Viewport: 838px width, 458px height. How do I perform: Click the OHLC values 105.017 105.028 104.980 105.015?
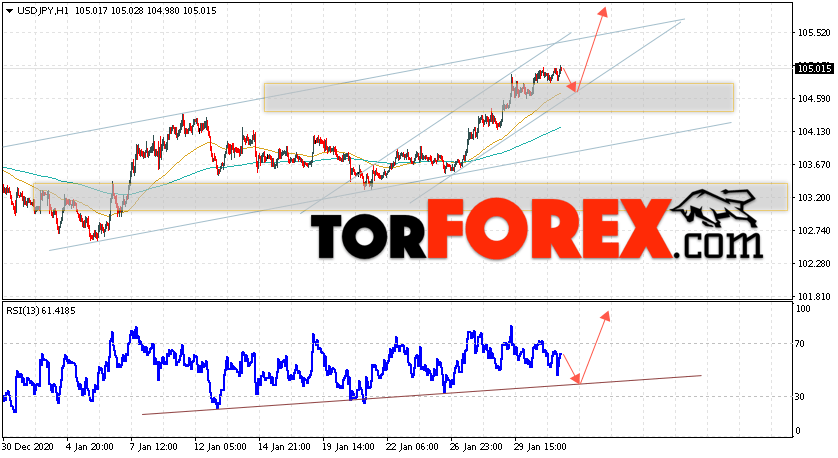pyautogui.click(x=145, y=11)
